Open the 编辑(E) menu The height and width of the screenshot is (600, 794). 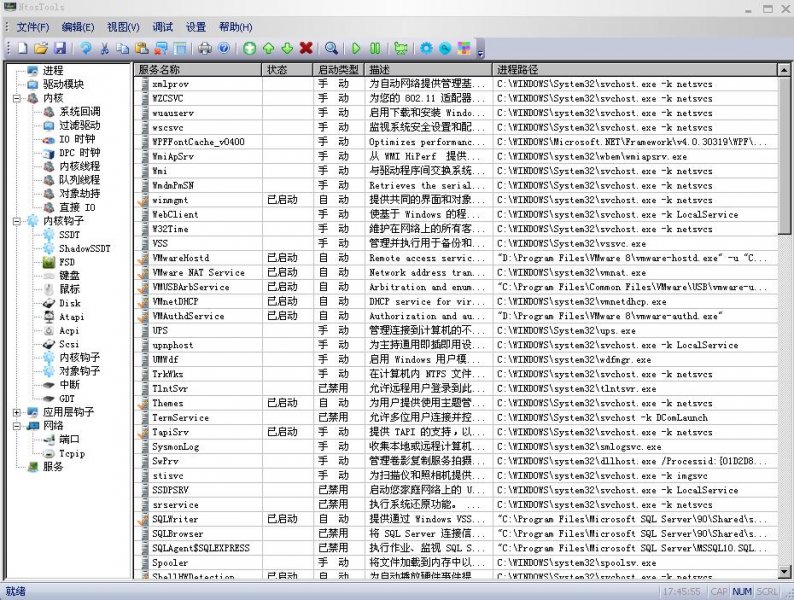tap(77, 27)
